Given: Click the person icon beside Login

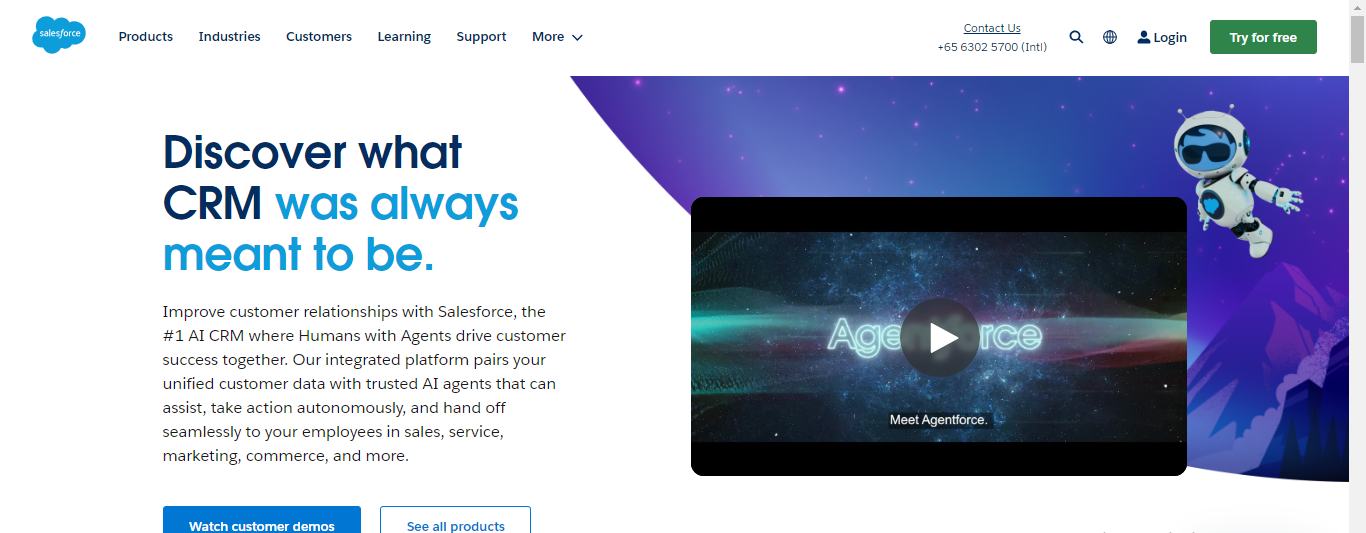Looking at the screenshot, I should coord(1144,37).
